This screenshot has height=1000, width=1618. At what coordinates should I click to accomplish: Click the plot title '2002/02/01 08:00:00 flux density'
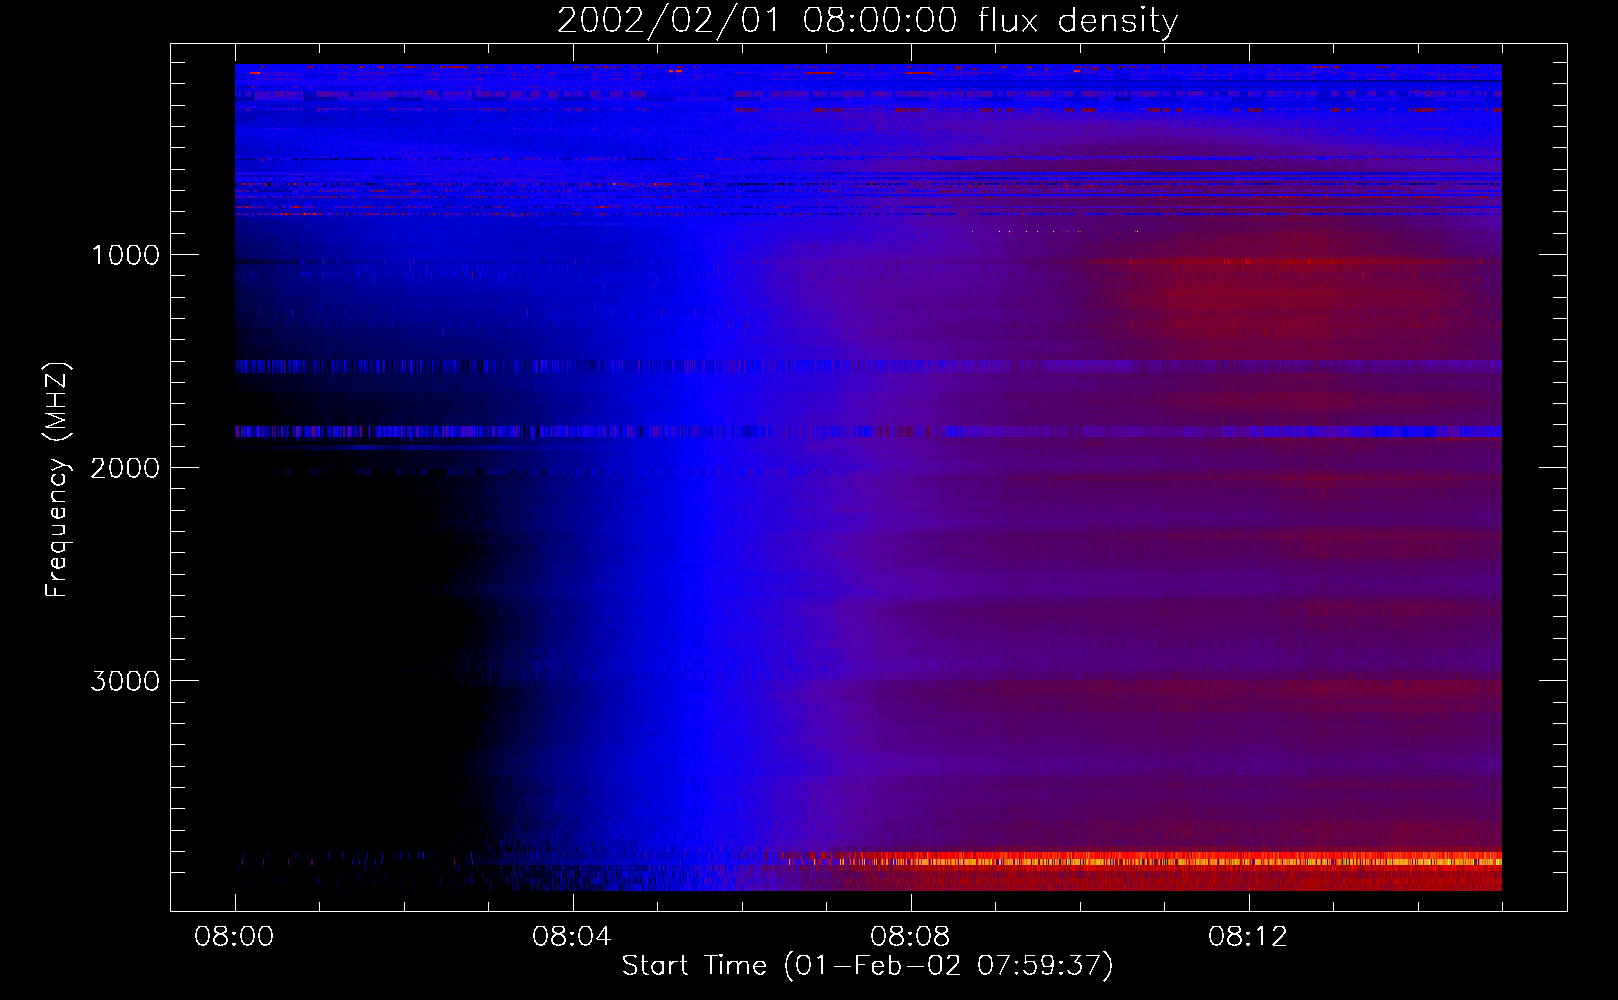click(x=867, y=21)
